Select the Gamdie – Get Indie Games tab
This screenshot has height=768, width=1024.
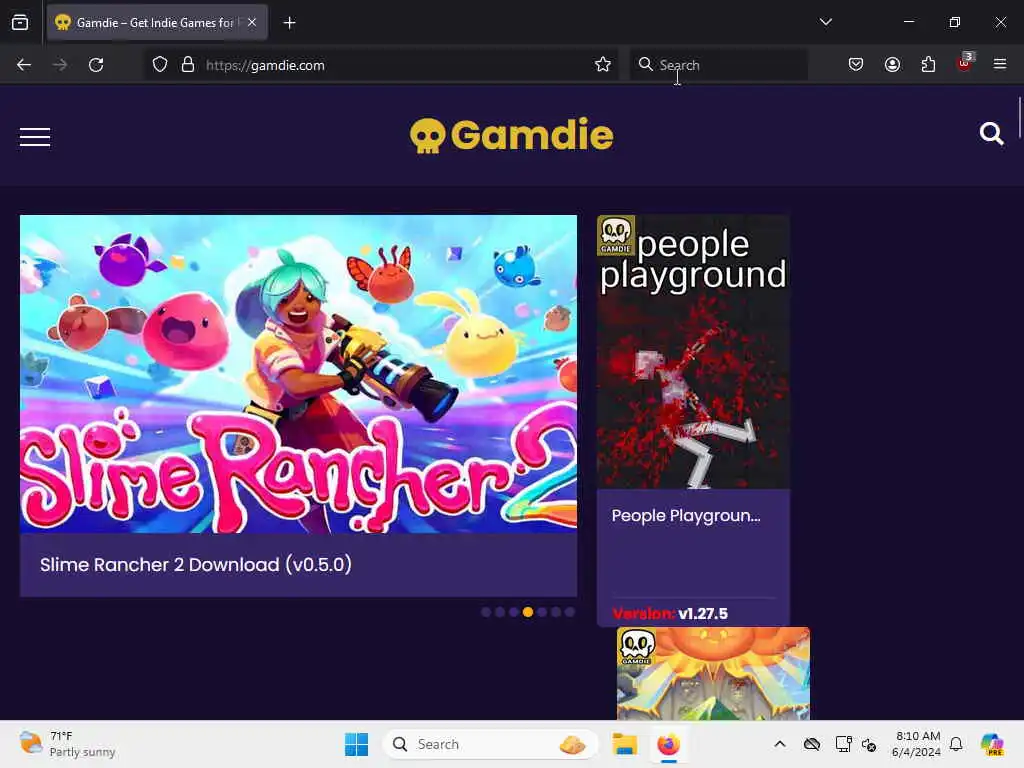(x=157, y=23)
